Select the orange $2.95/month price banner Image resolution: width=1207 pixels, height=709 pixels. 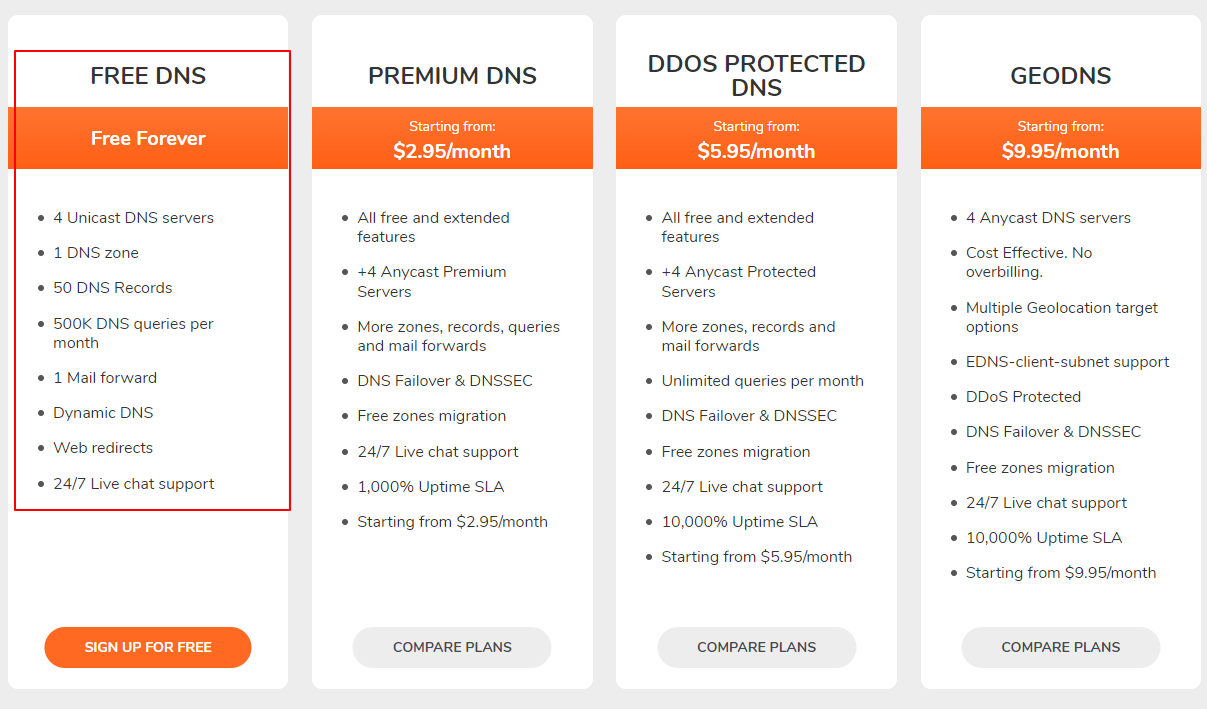tap(452, 139)
